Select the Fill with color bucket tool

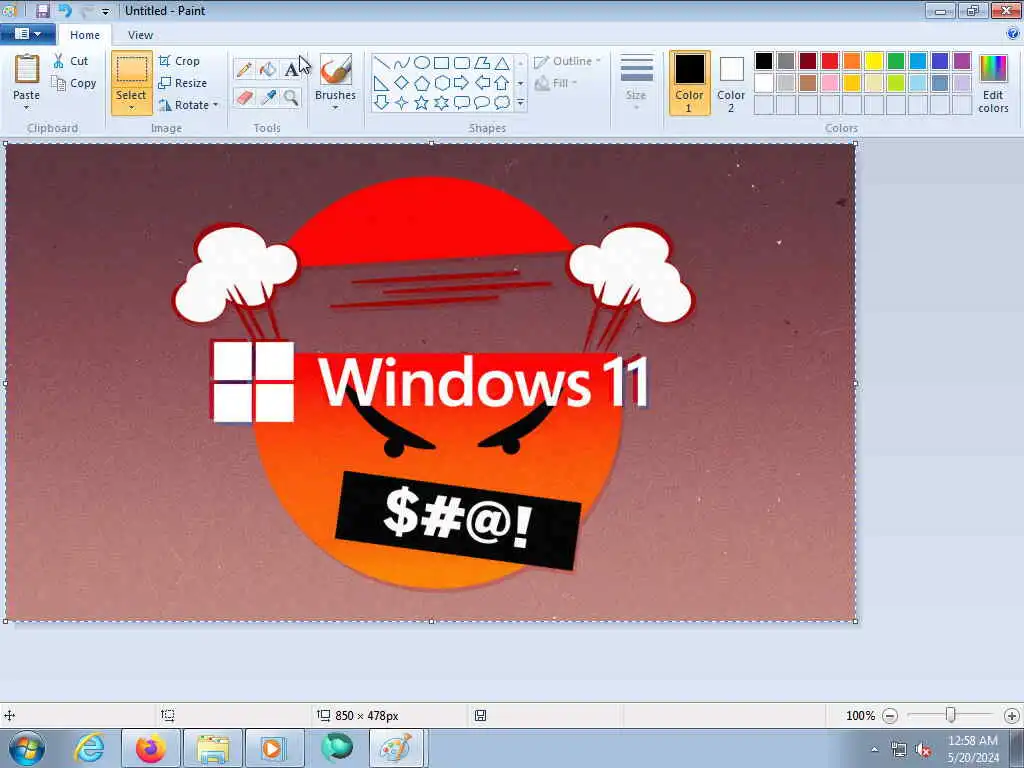[268, 69]
